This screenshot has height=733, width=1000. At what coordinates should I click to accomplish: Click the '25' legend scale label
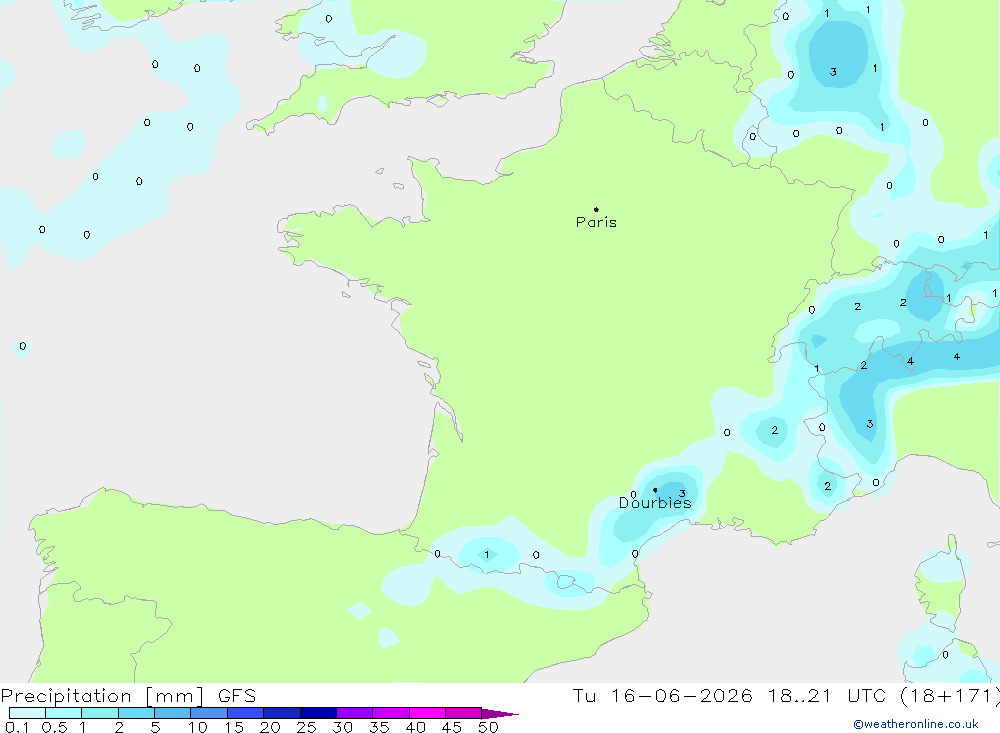[306, 727]
